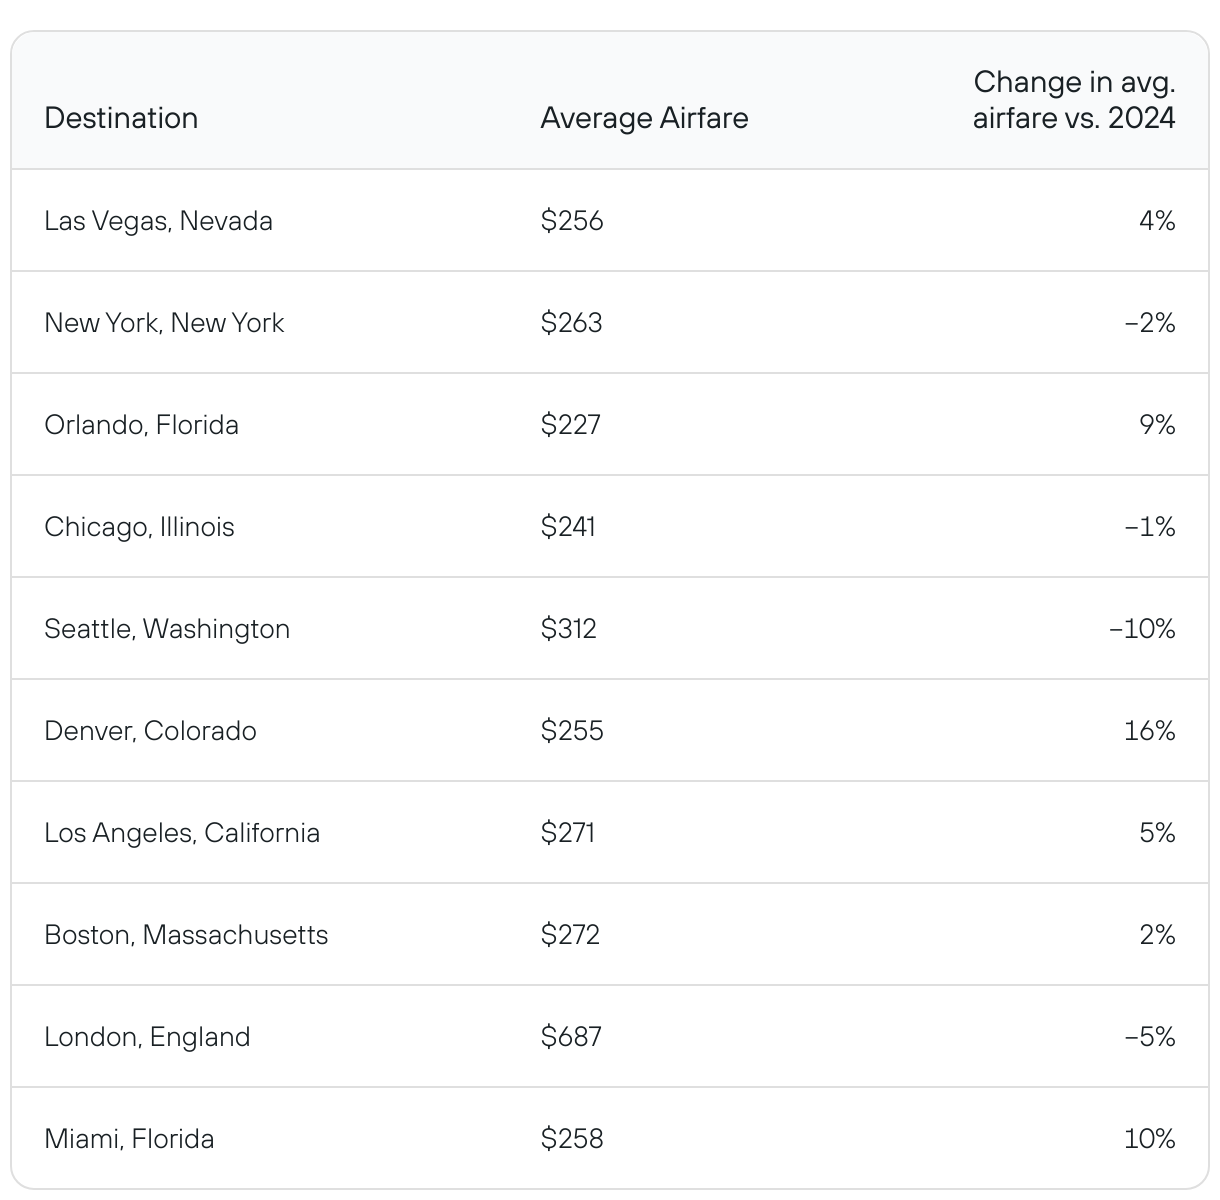Click the Chicago, Illinois destination
The width and height of the screenshot is (1220, 1200).
(x=139, y=527)
